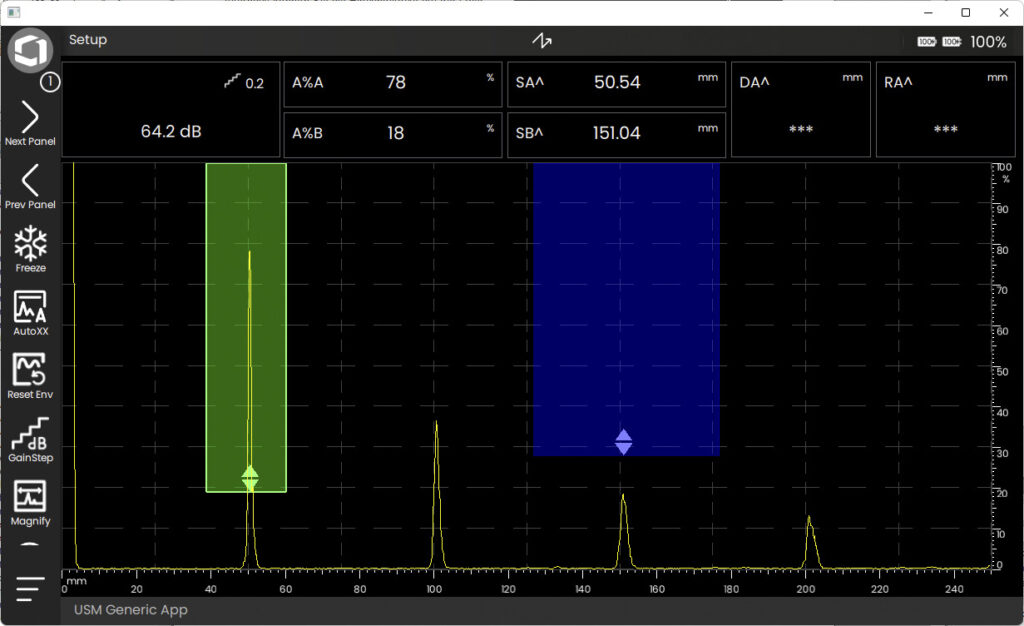Click the gain step icon beside 0.2
The width and height of the screenshot is (1024, 626).
click(x=232, y=81)
